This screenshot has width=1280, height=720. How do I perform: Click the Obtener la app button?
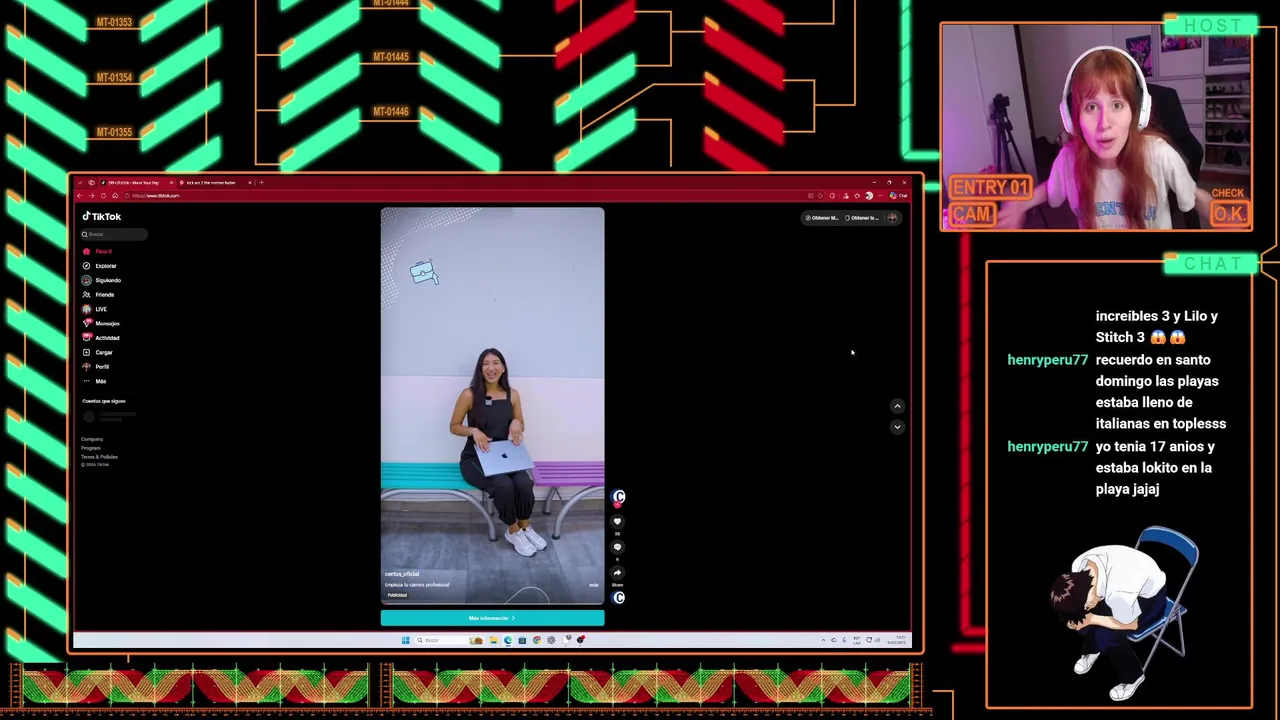pyautogui.click(x=862, y=218)
